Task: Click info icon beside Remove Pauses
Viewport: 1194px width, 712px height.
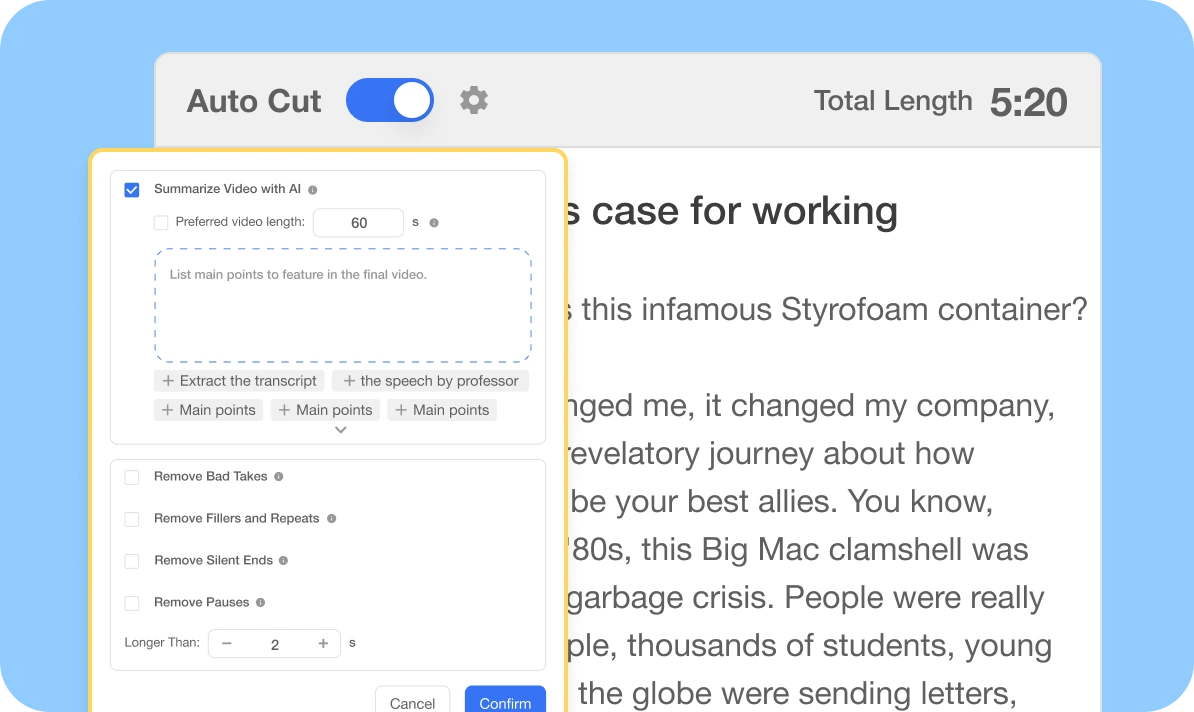Action: click(261, 603)
